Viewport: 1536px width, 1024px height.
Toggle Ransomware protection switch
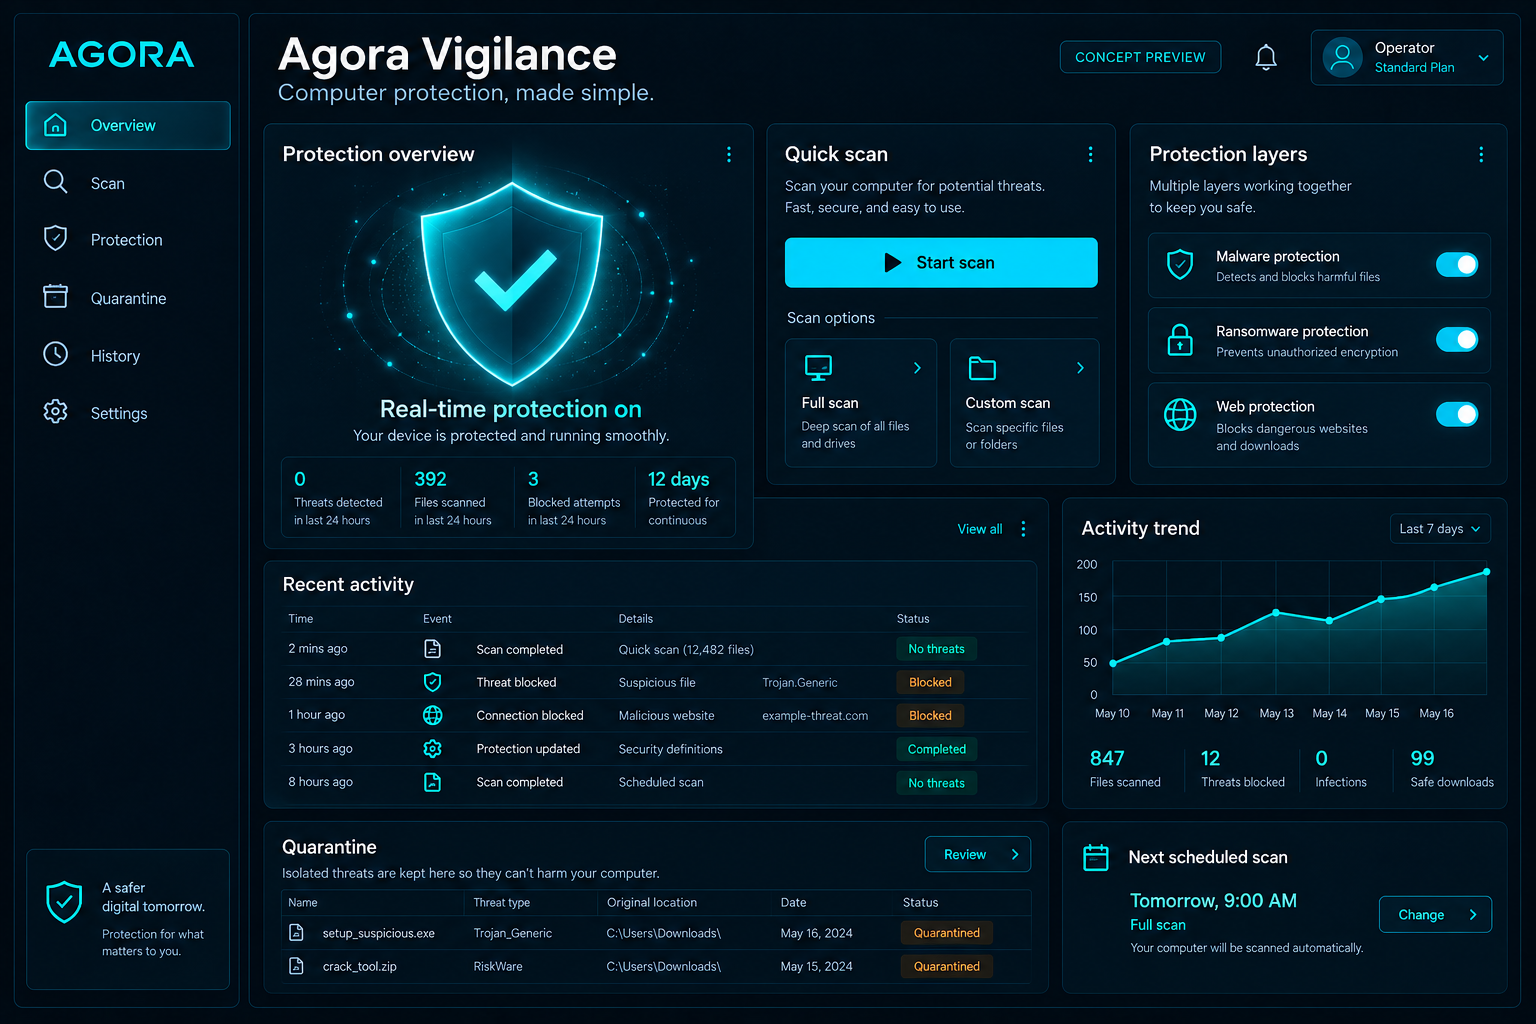pos(1457,340)
